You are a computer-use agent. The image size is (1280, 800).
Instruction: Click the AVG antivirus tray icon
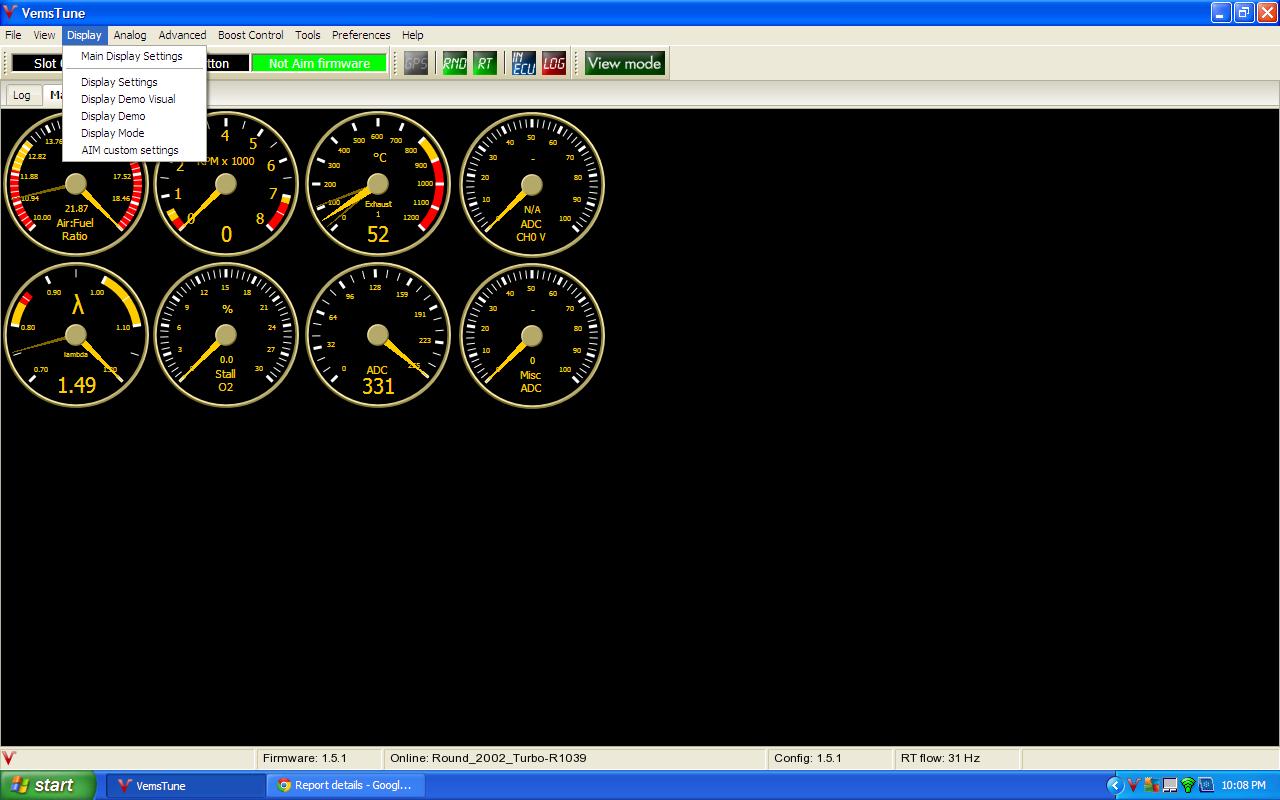tap(1151, 785)
